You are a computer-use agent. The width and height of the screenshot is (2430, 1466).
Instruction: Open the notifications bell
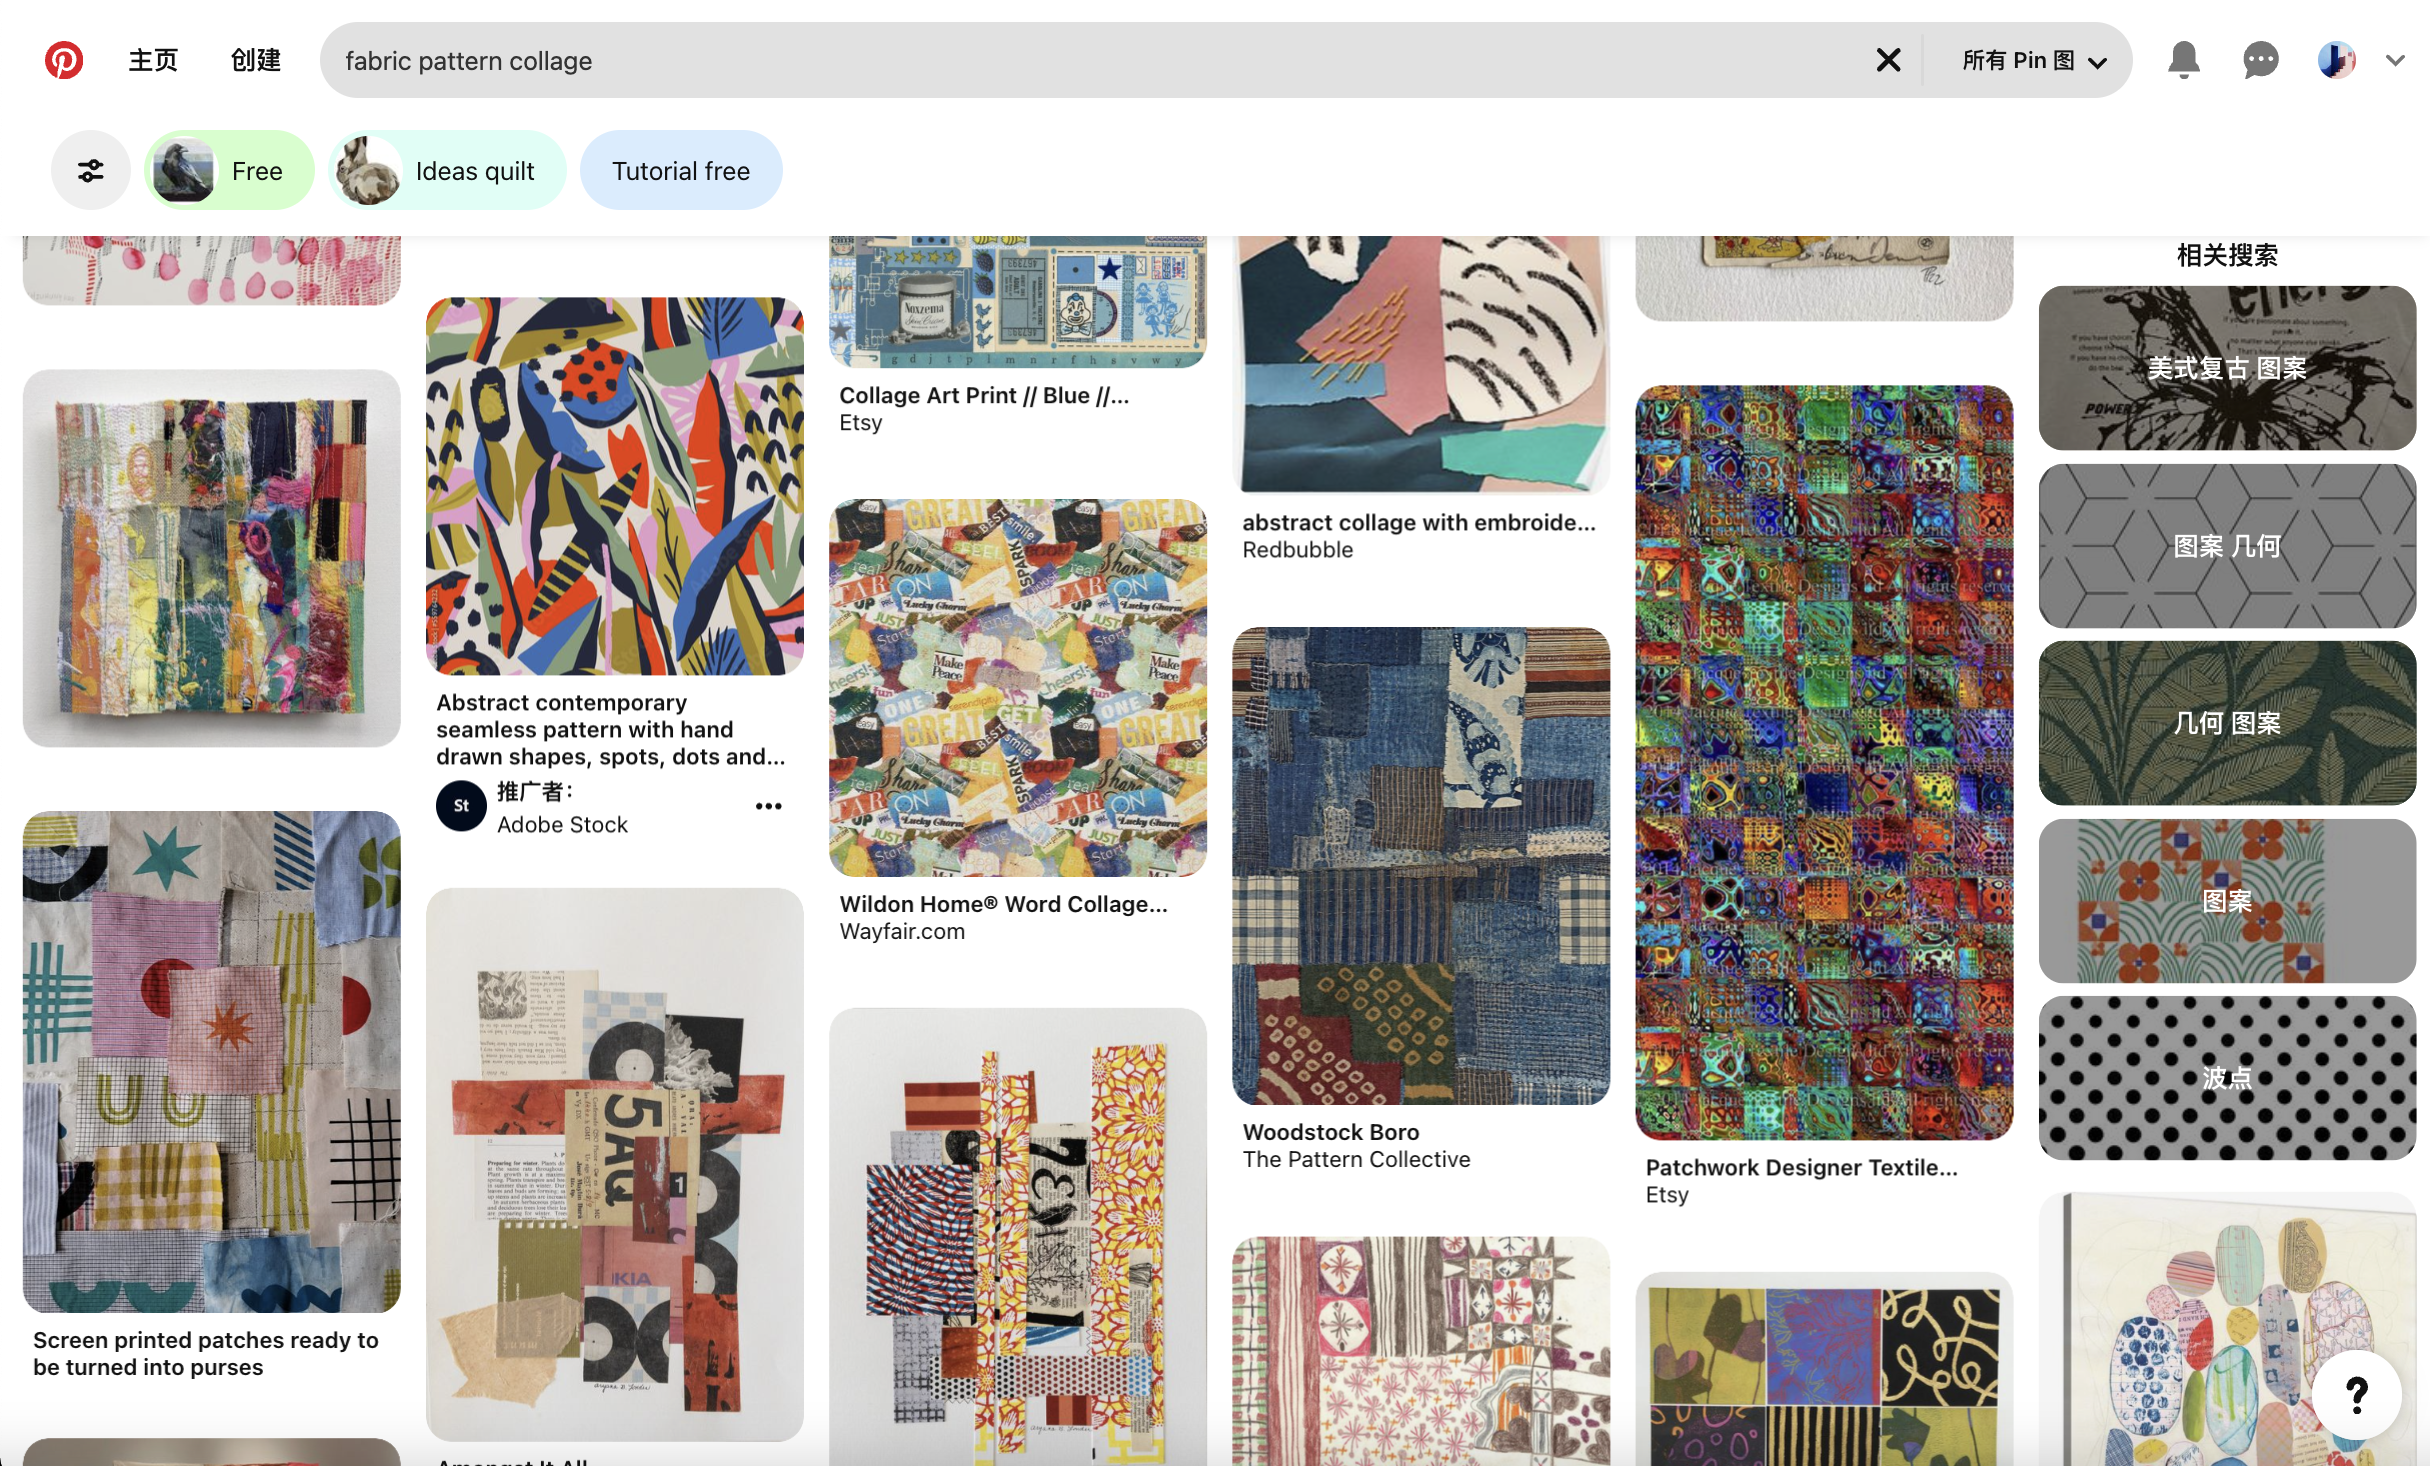pos(2183,60)
